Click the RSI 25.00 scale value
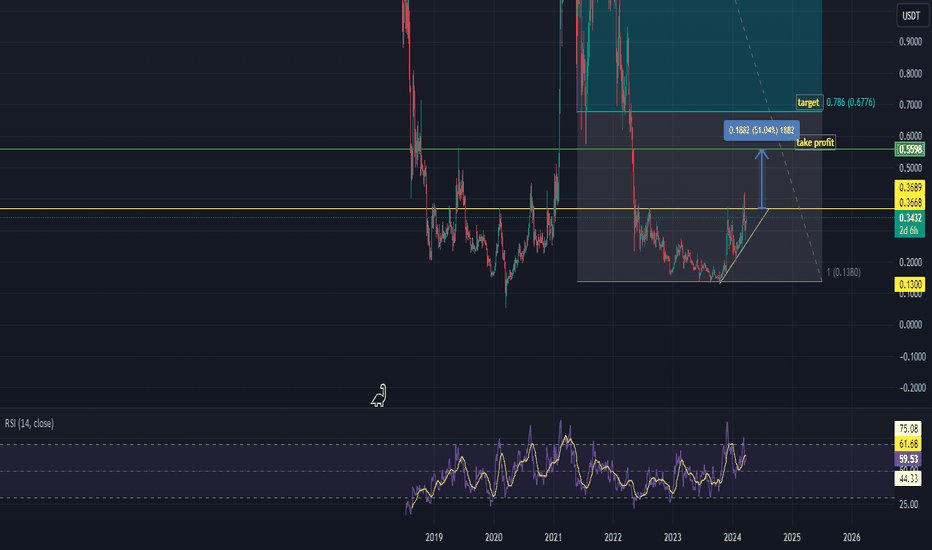 (908, 504)
